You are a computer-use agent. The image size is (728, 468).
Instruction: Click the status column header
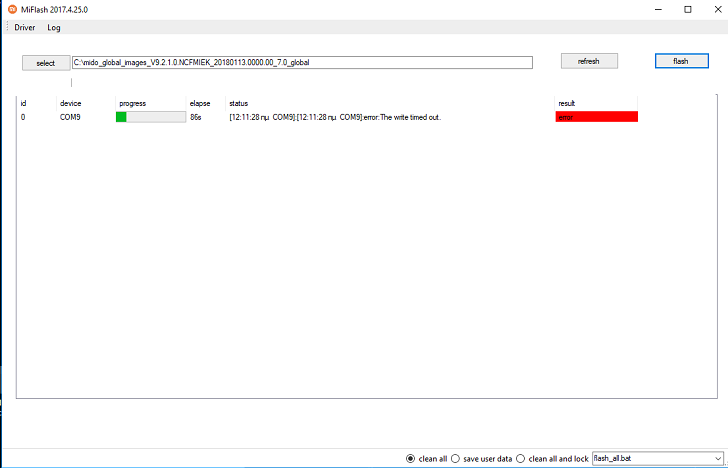pyautogui.click(x=390, y=104)
